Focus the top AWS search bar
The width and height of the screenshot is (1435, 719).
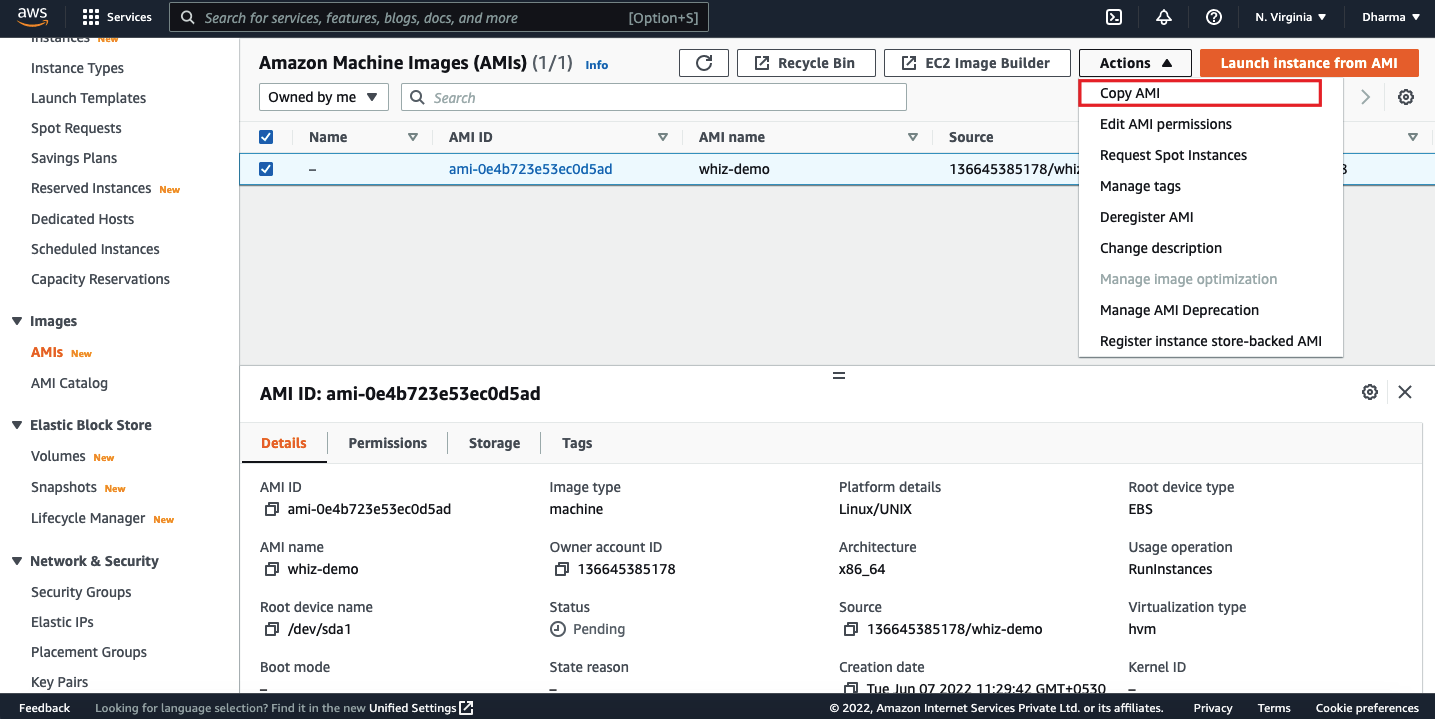(439, 17)
